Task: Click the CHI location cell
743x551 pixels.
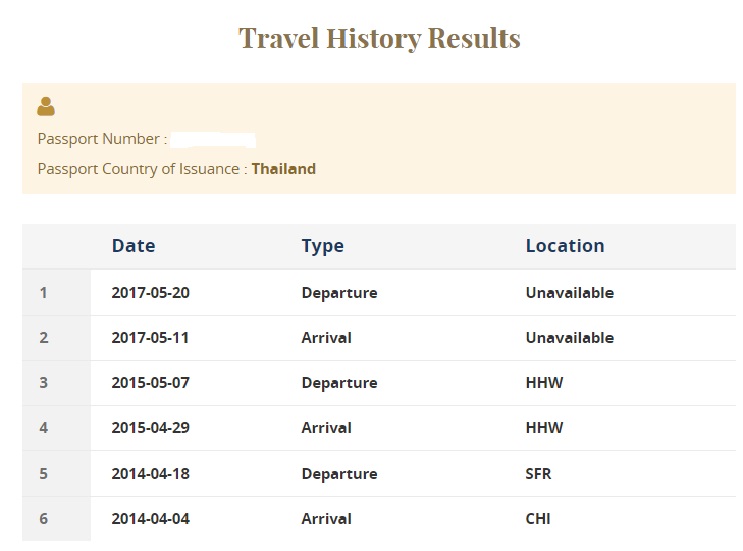Action: pos(538,519)
